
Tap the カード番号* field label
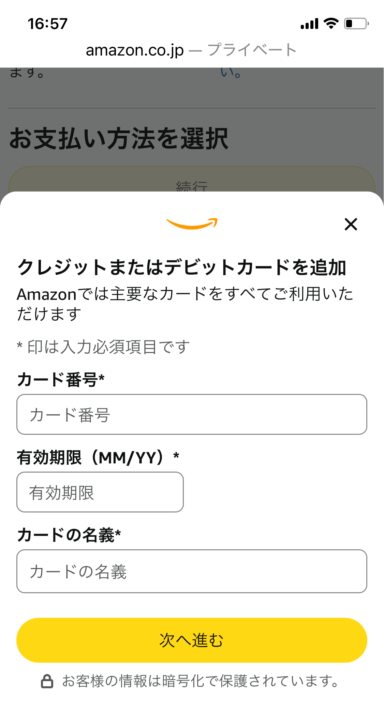point(61,380)
